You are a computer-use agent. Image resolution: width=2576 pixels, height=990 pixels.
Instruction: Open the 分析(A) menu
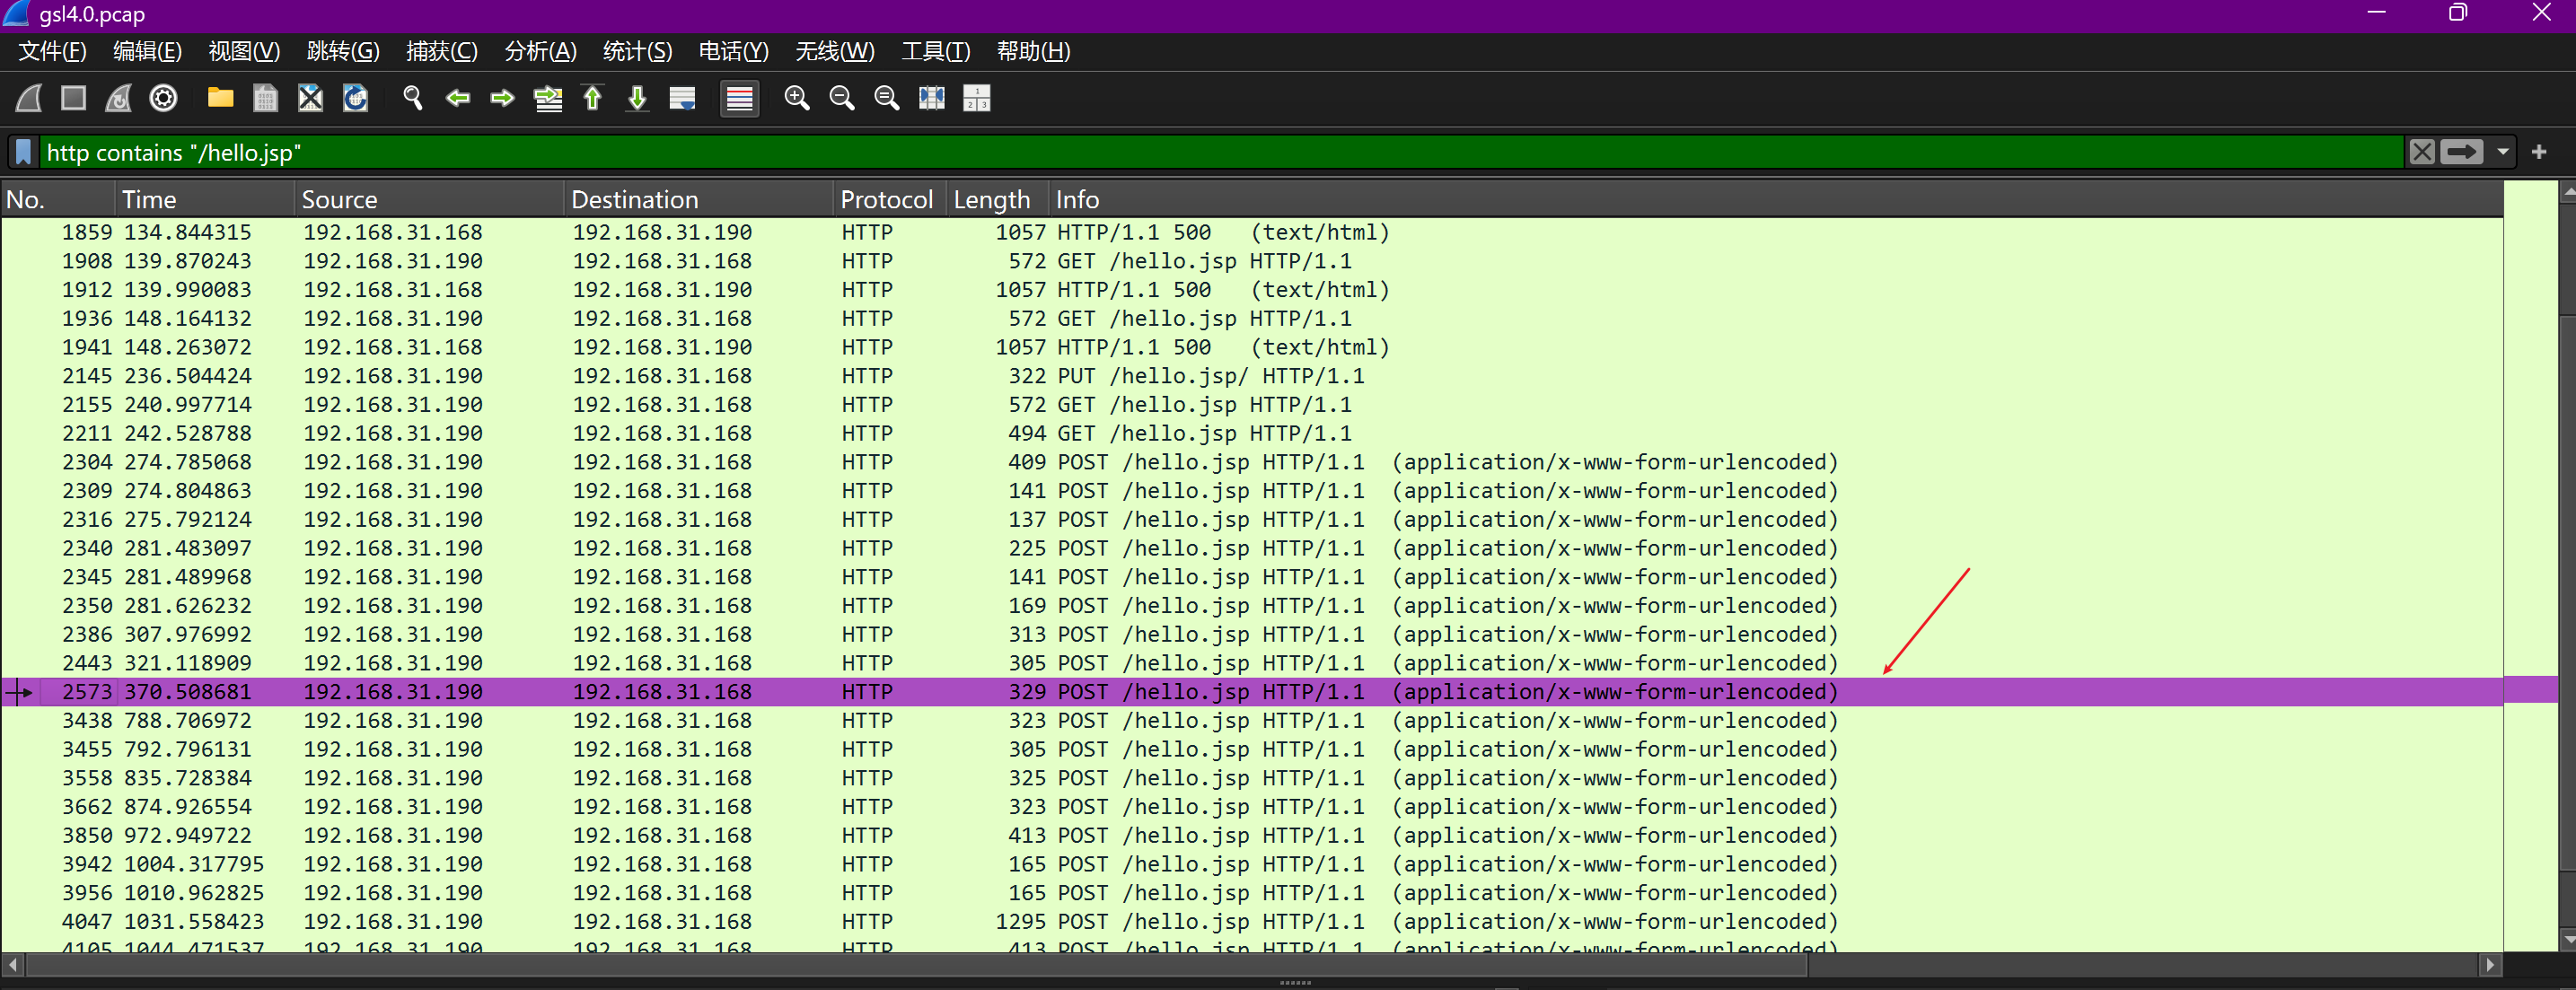pyautogui.click(x=540, y=51)
